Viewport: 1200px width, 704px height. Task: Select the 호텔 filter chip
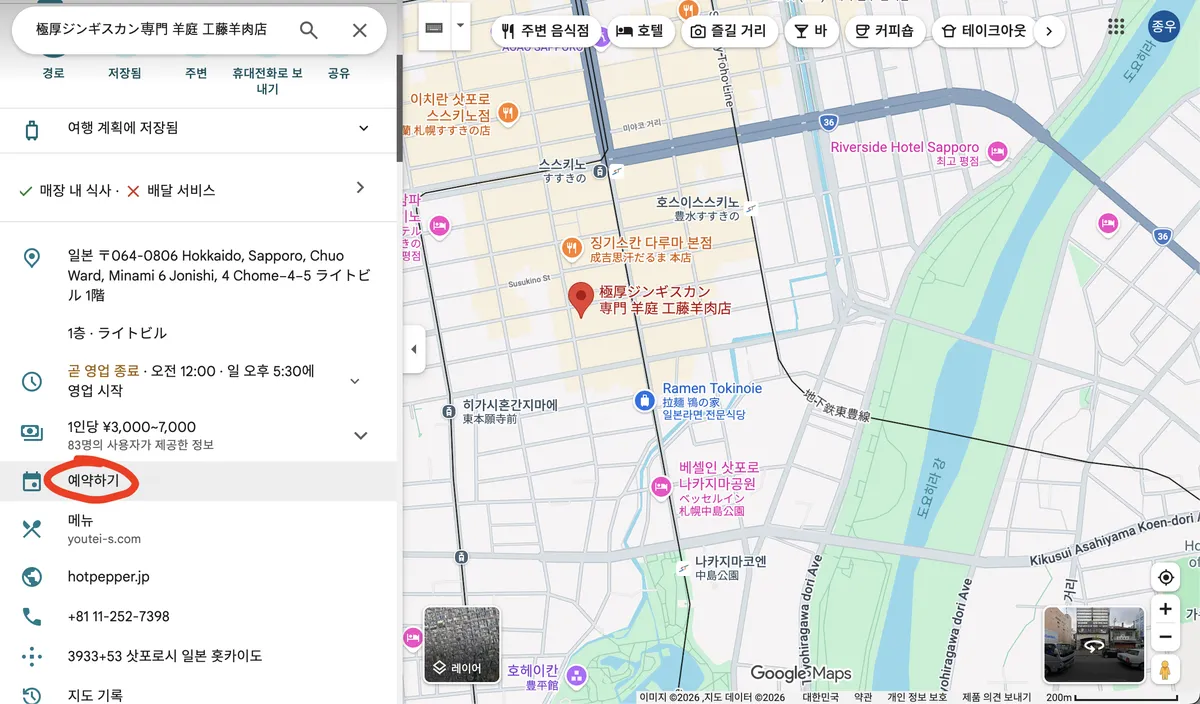pyautogui.click(x=640, y=31)
